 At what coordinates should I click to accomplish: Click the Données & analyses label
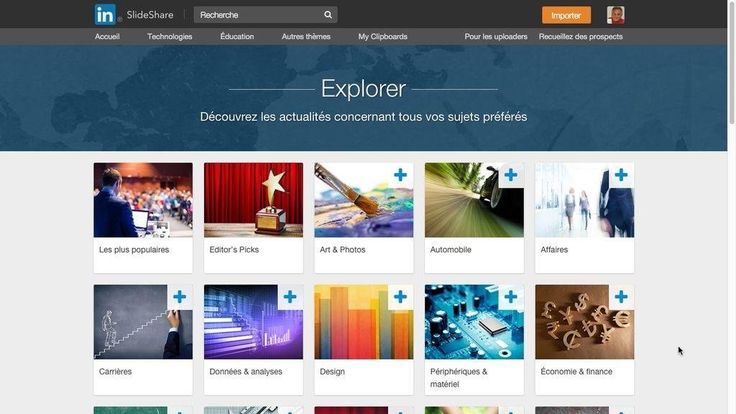click(245, 371)
